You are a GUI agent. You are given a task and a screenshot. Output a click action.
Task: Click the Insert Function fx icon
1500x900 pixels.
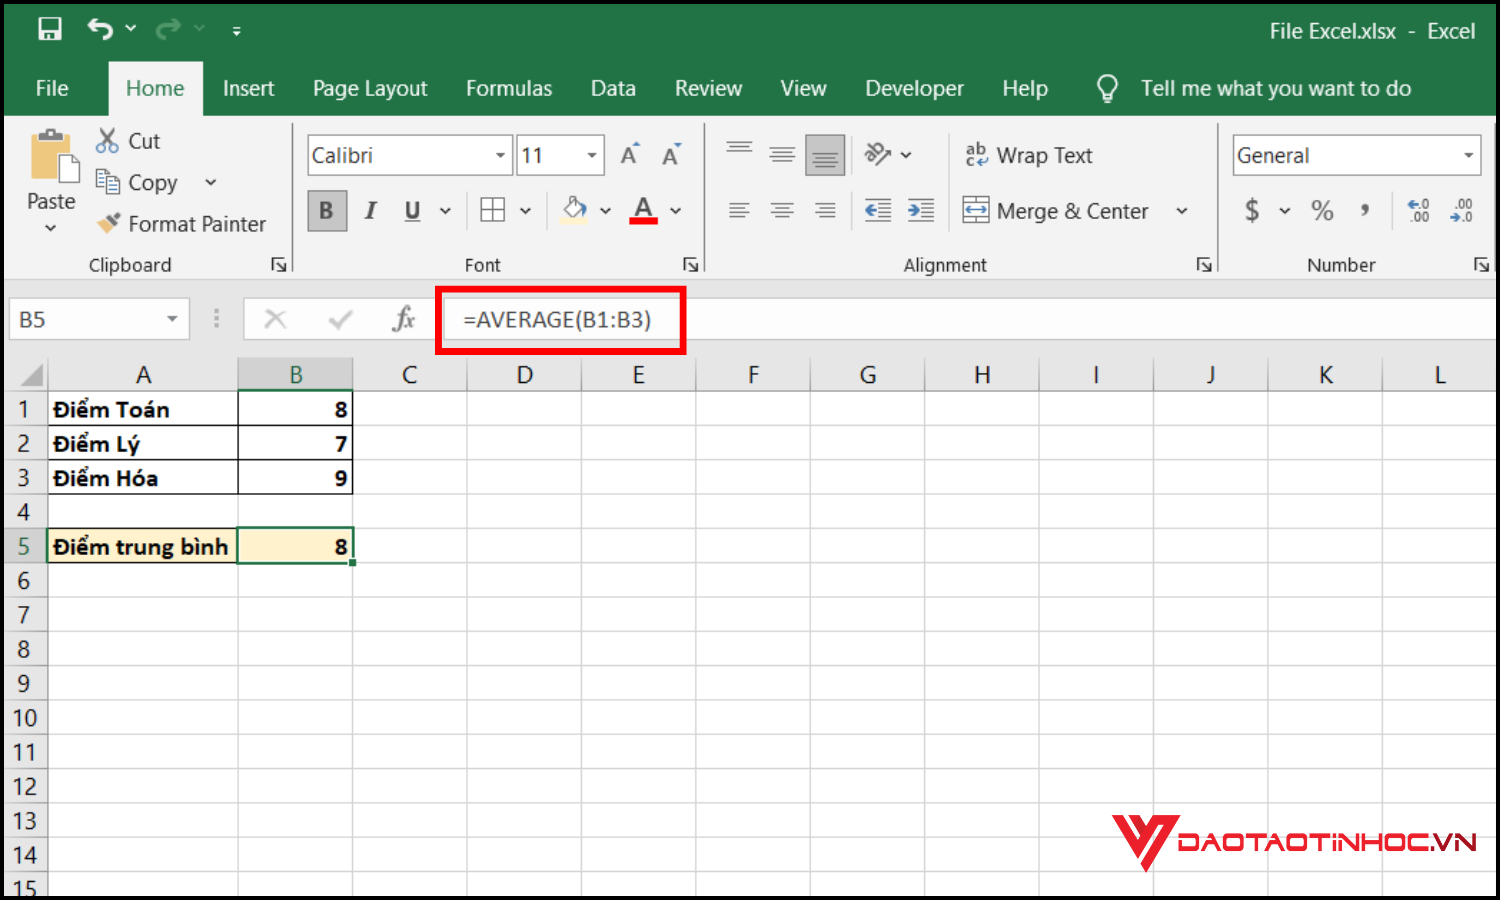point(404,319)
